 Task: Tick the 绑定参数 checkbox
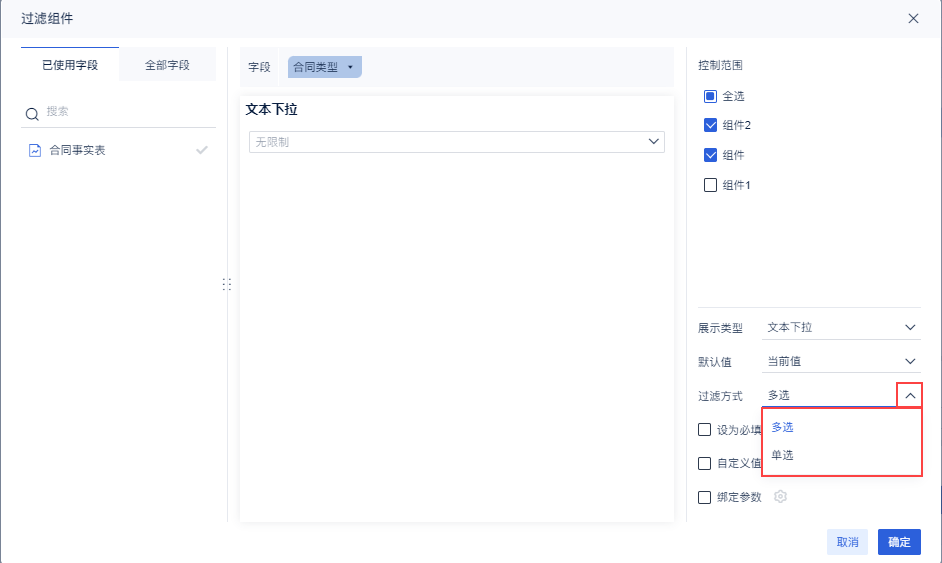(x=705, y=497)
